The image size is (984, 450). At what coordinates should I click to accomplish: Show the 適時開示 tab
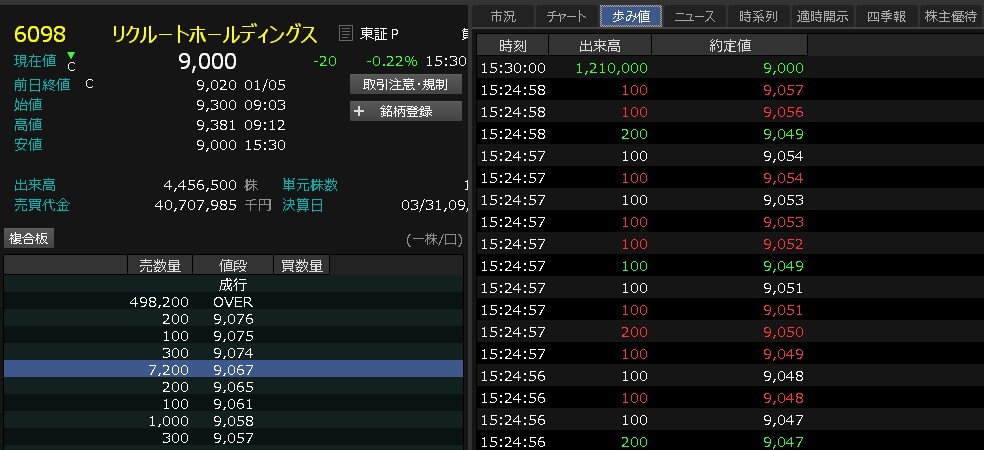(822, 16)
